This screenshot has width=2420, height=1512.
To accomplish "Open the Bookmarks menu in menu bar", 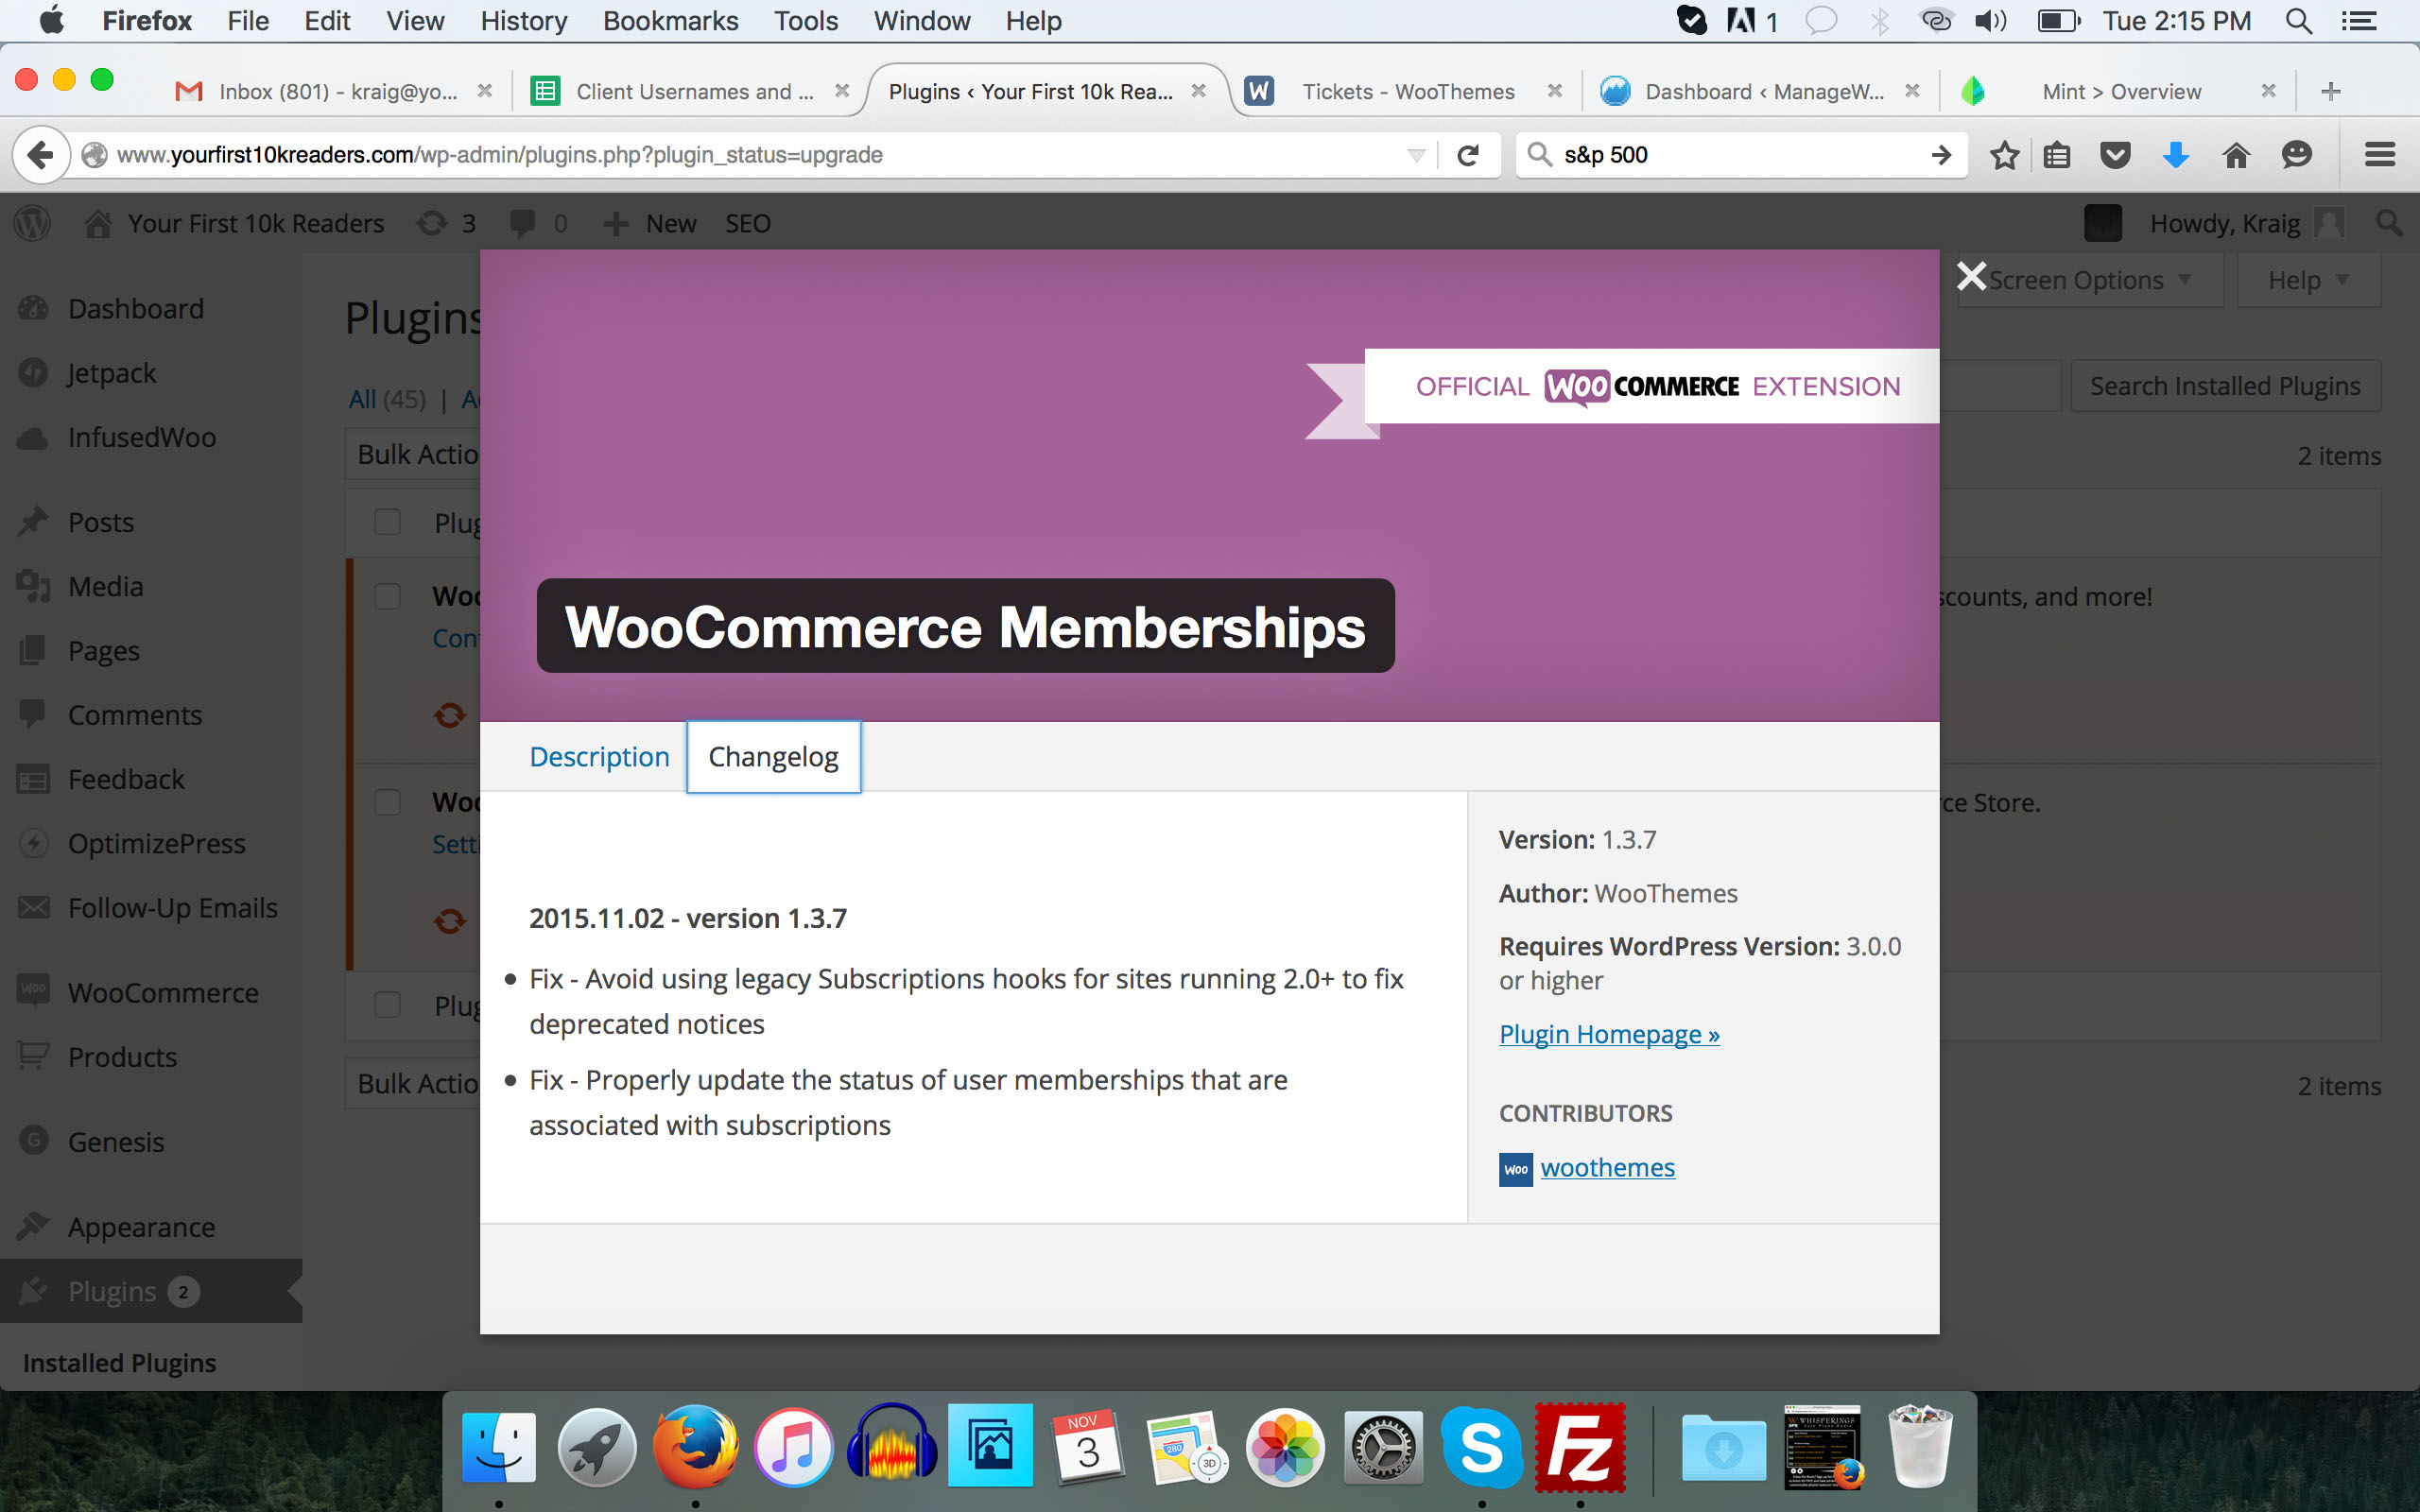I will tap(670, 21).
